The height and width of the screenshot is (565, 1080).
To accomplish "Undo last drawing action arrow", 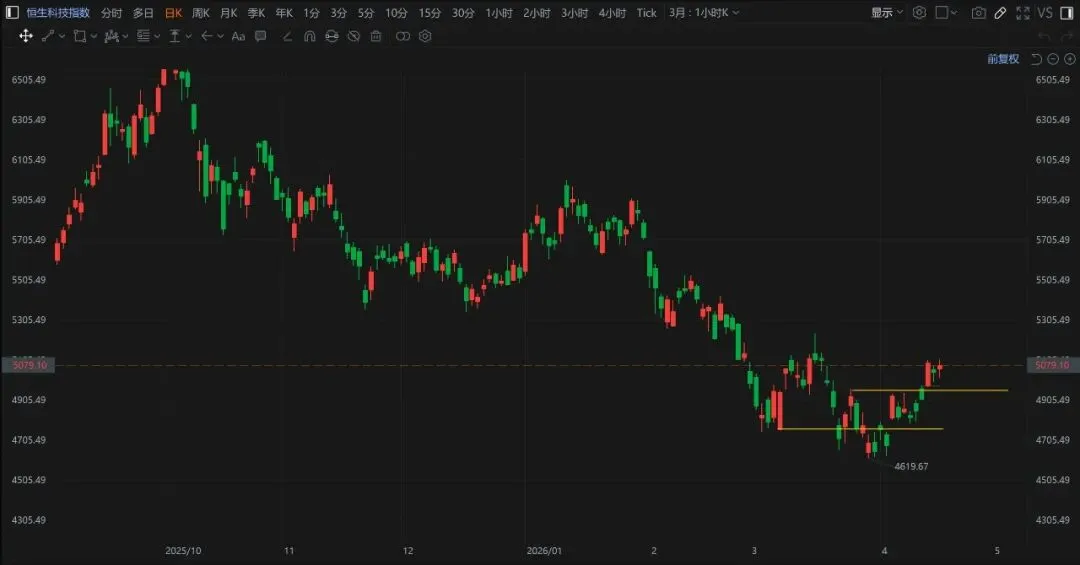I will [x=1044, y=36].
